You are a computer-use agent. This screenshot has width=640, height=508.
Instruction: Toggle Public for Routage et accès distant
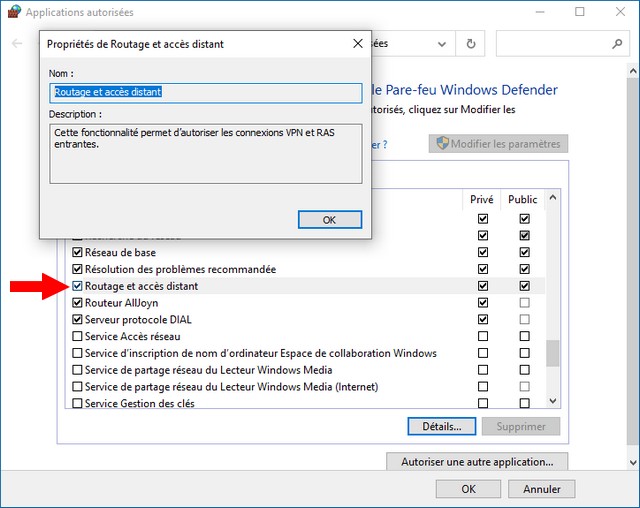coord(524,286)
